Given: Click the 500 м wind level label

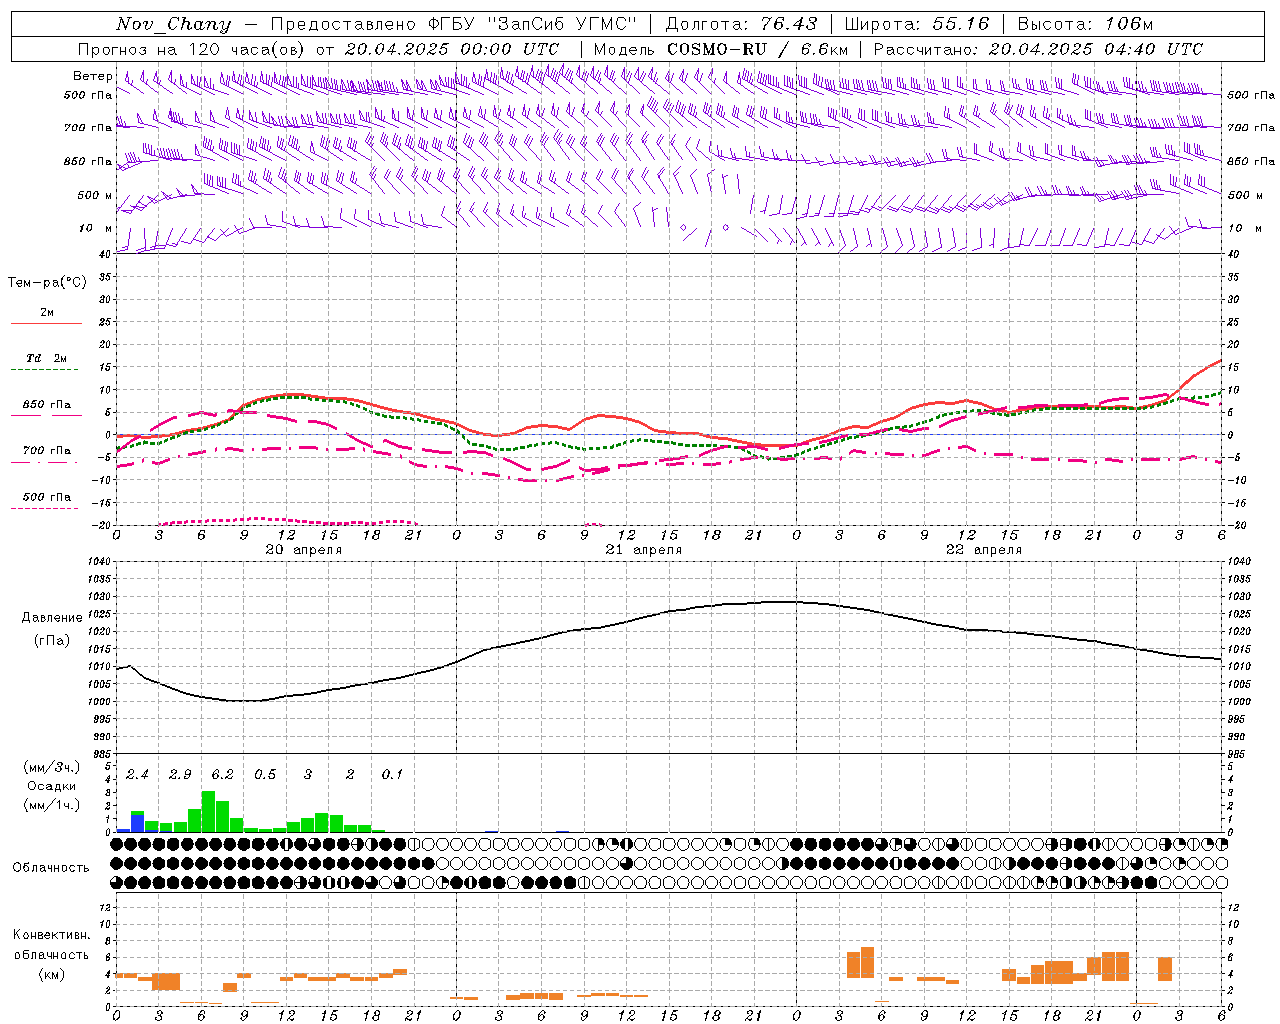Looking at the screenshot, I should tap(95, 195).
